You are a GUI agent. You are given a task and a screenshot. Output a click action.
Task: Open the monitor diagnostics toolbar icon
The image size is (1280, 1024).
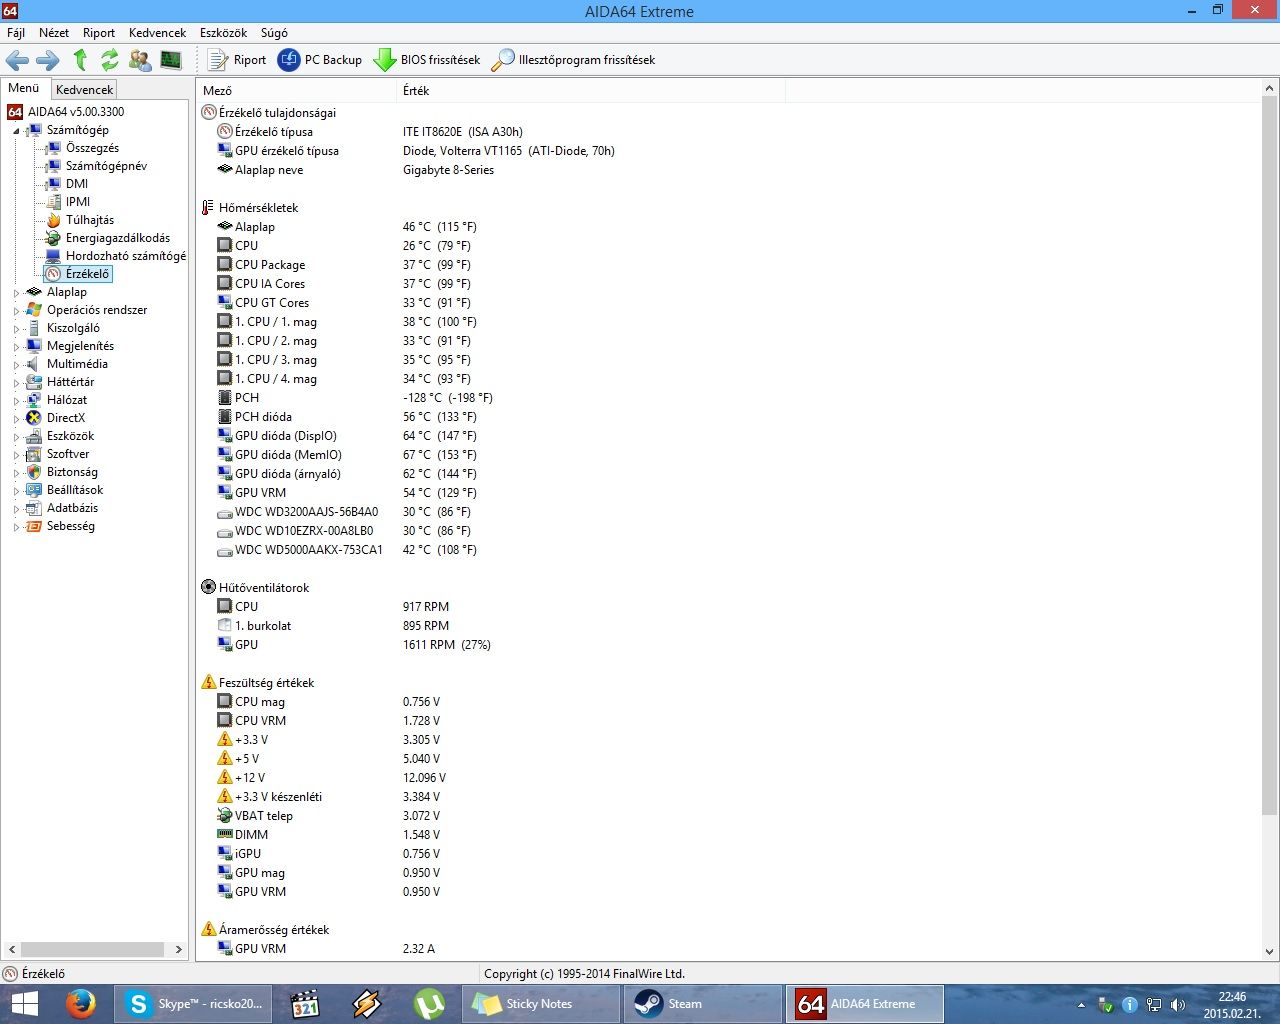tap(171, 60)
